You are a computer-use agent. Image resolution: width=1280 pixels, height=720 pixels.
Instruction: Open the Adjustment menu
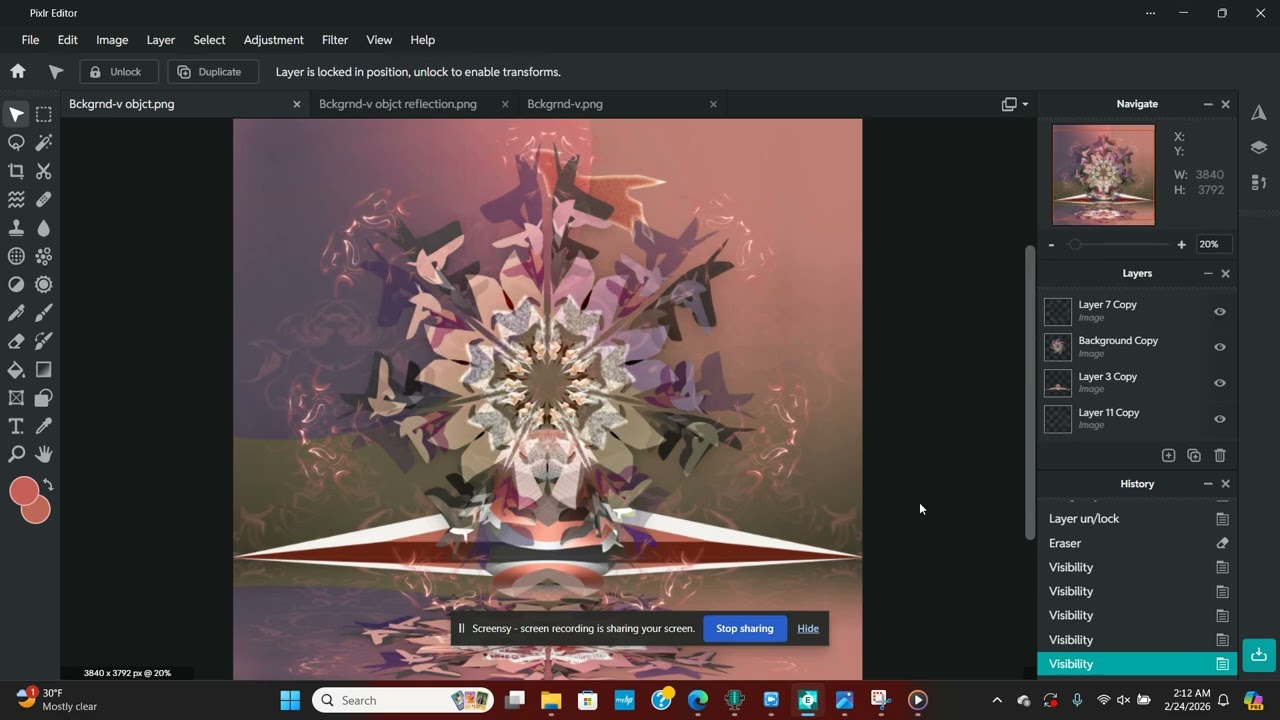[x=273, y=40]
